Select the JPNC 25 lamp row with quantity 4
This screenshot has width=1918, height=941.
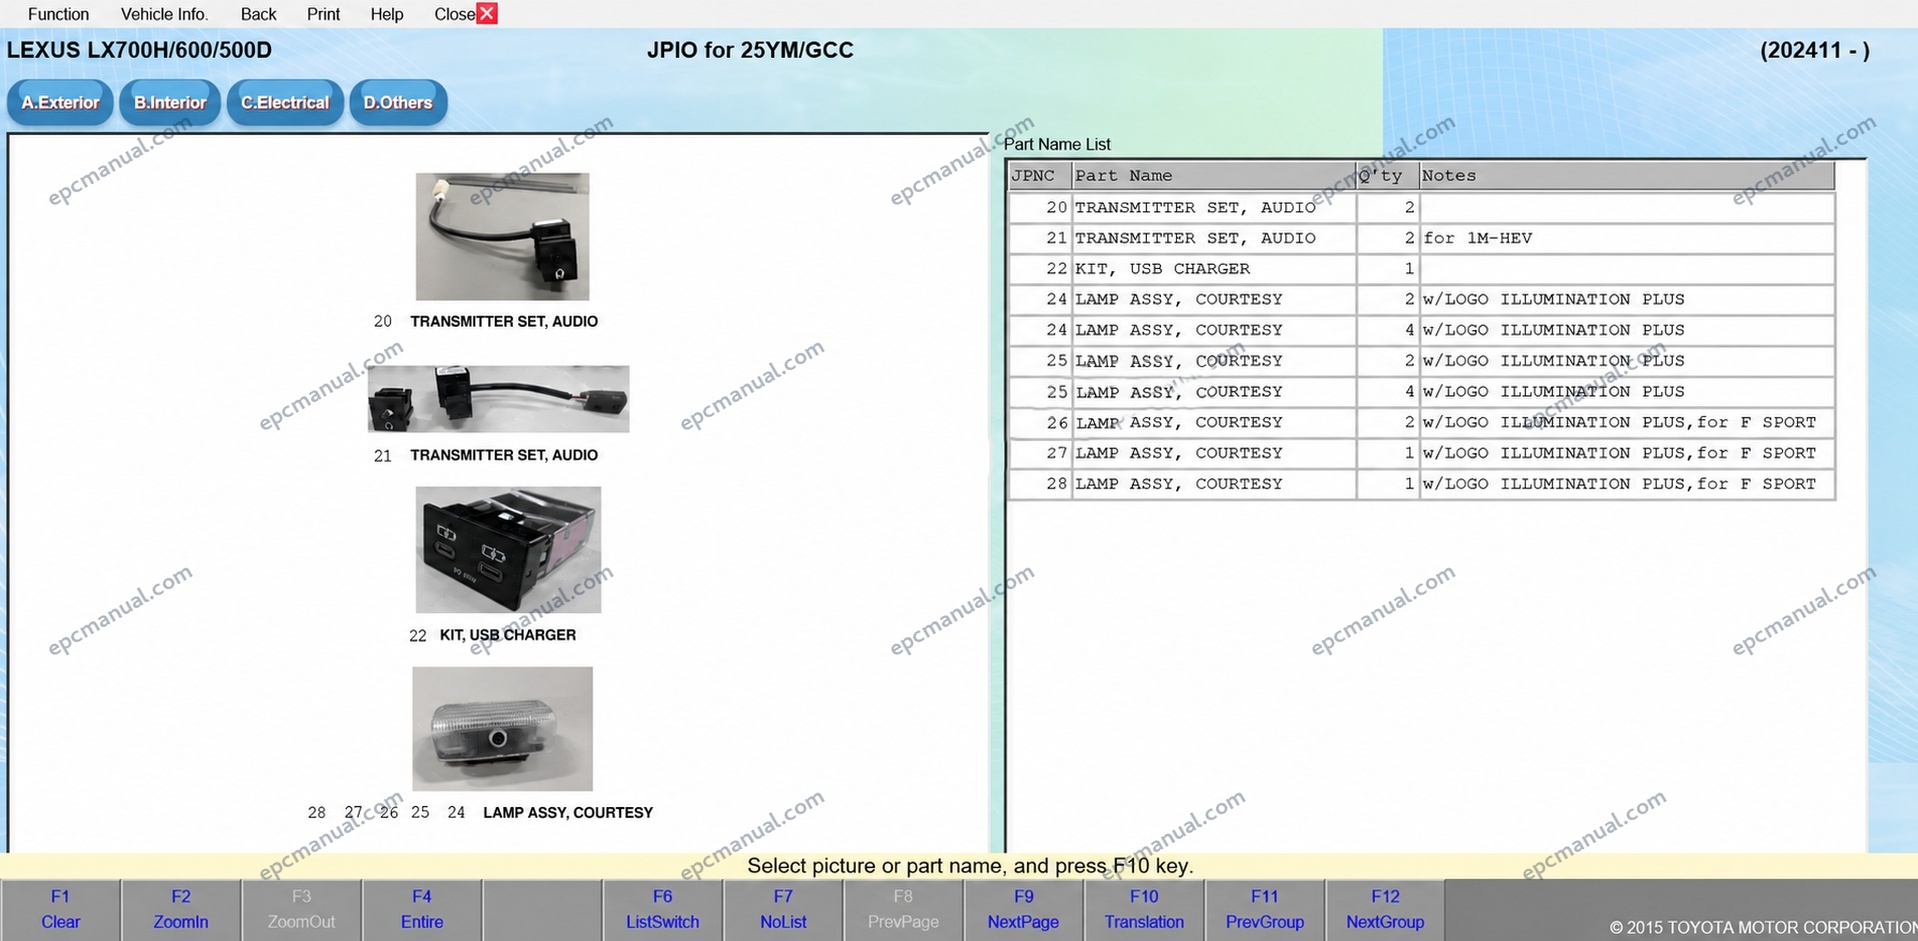pos(1421,392)
